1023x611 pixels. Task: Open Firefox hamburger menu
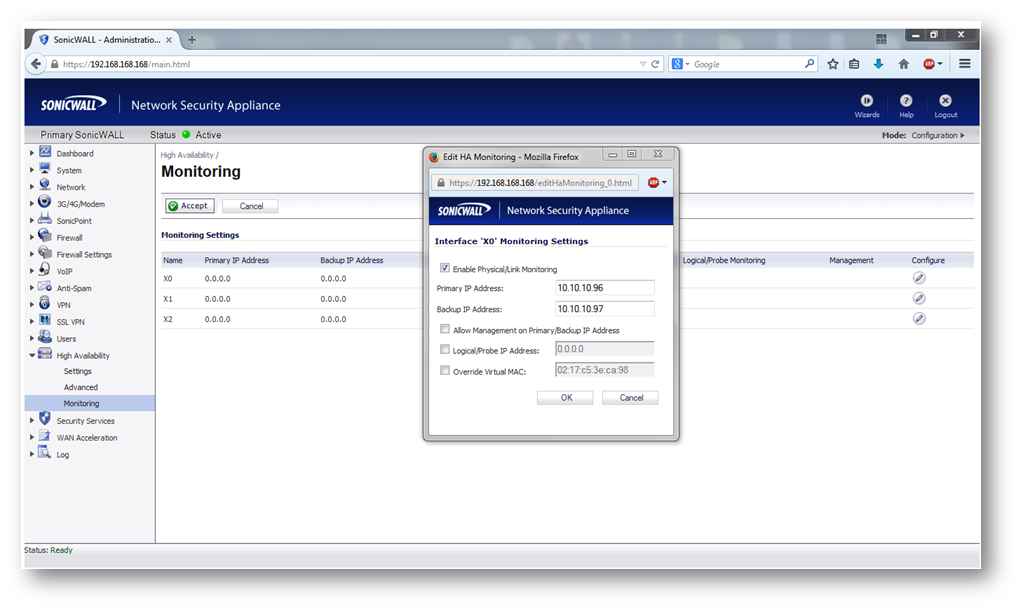pos(964,64)
